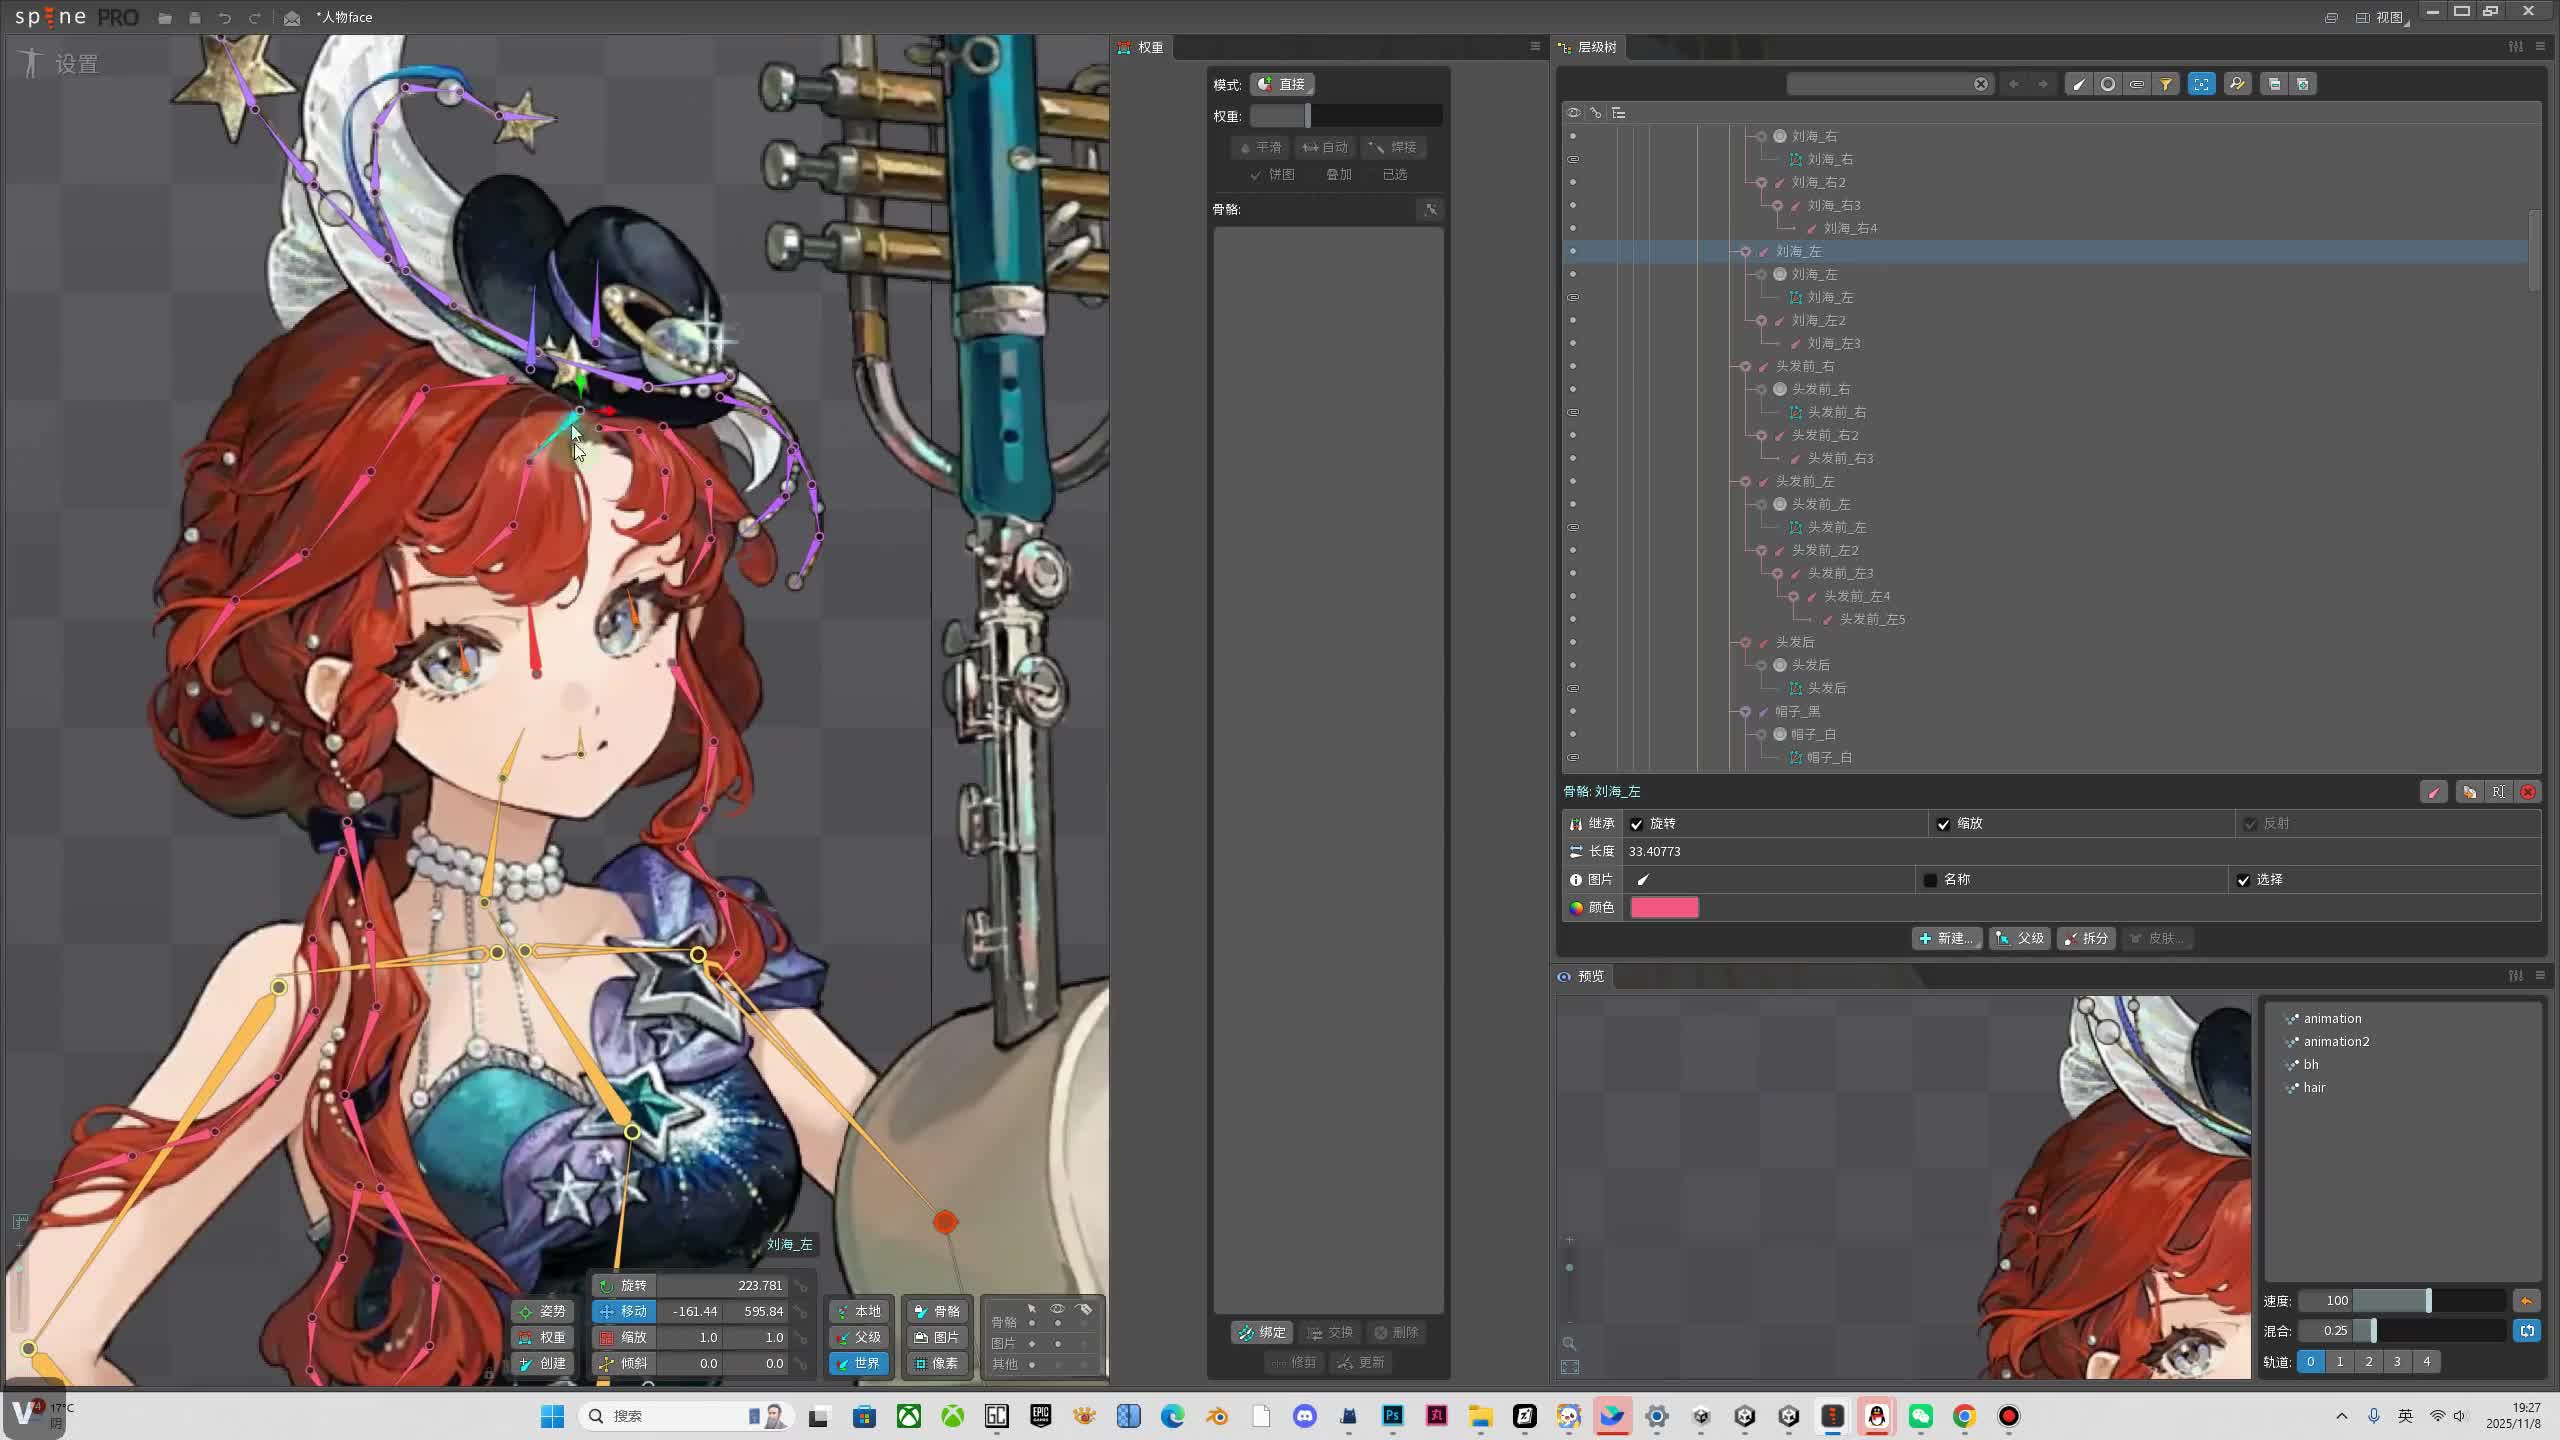Uncheck the 旋转 inherit checkbox
The image size is (2560, 1440).
1637,824
